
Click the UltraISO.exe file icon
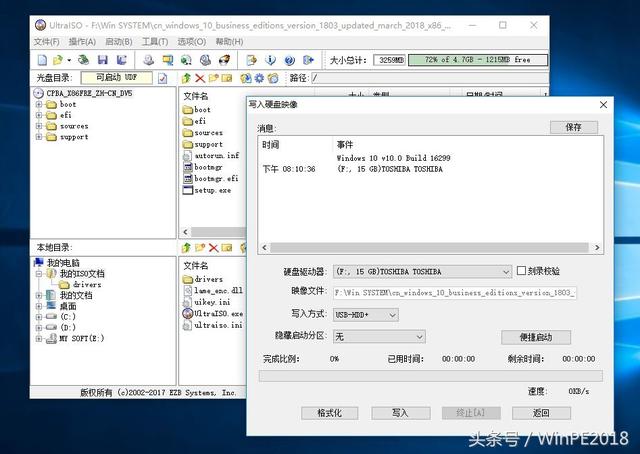pyautogui.click(x=187, y=314)
